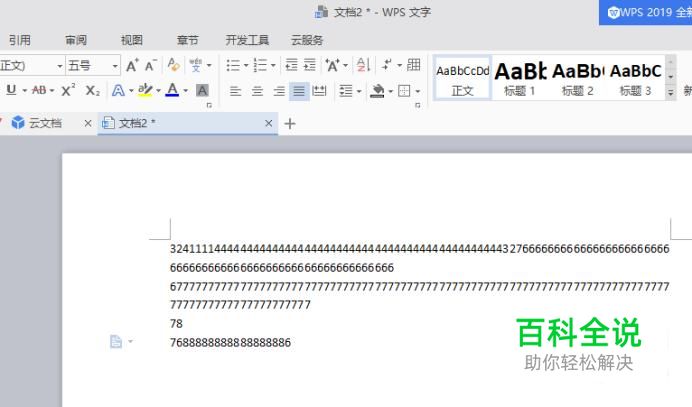Toggle character shading

[x=202, y=90]
